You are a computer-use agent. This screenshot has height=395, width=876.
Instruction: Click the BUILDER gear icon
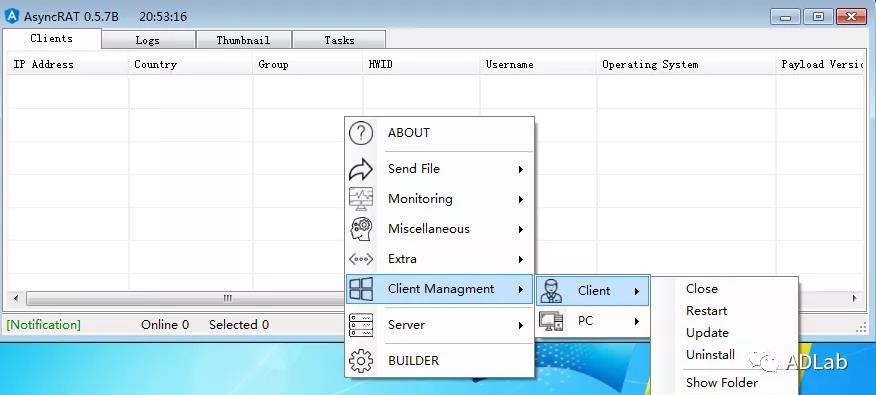(x=361, y=361)
